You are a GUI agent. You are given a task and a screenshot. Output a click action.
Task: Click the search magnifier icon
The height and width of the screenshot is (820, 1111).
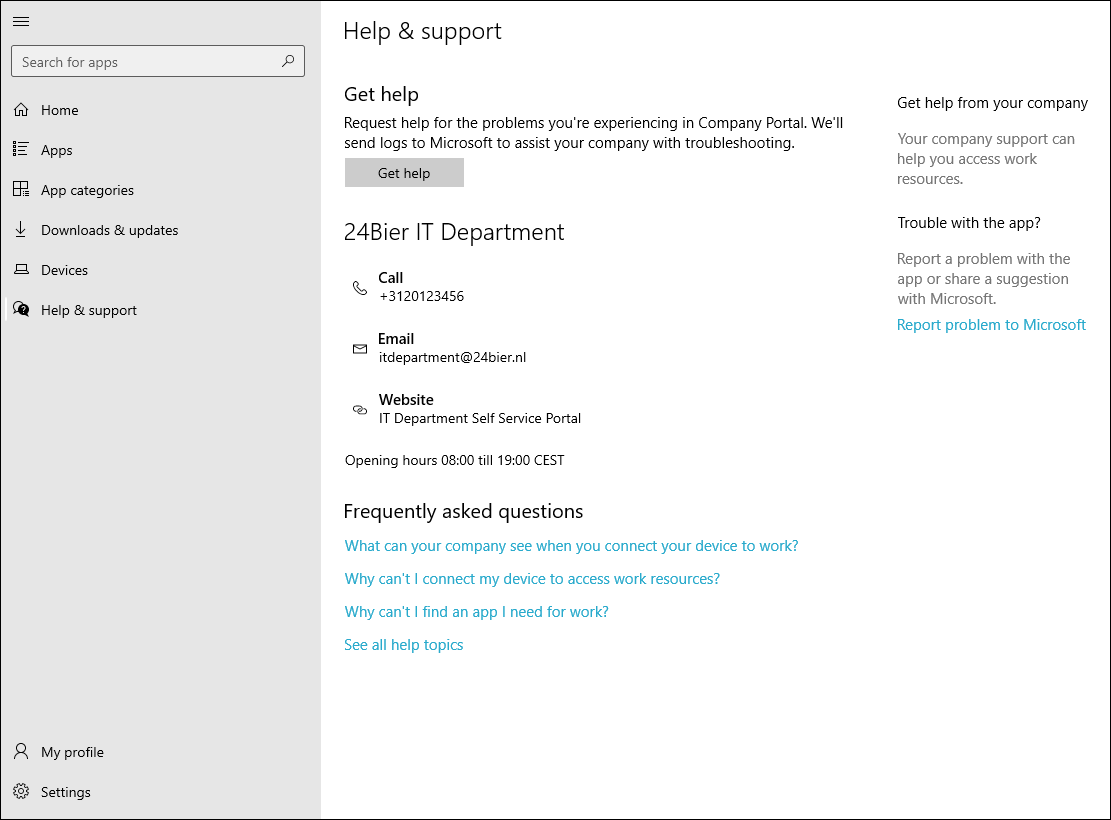(288, 61)
